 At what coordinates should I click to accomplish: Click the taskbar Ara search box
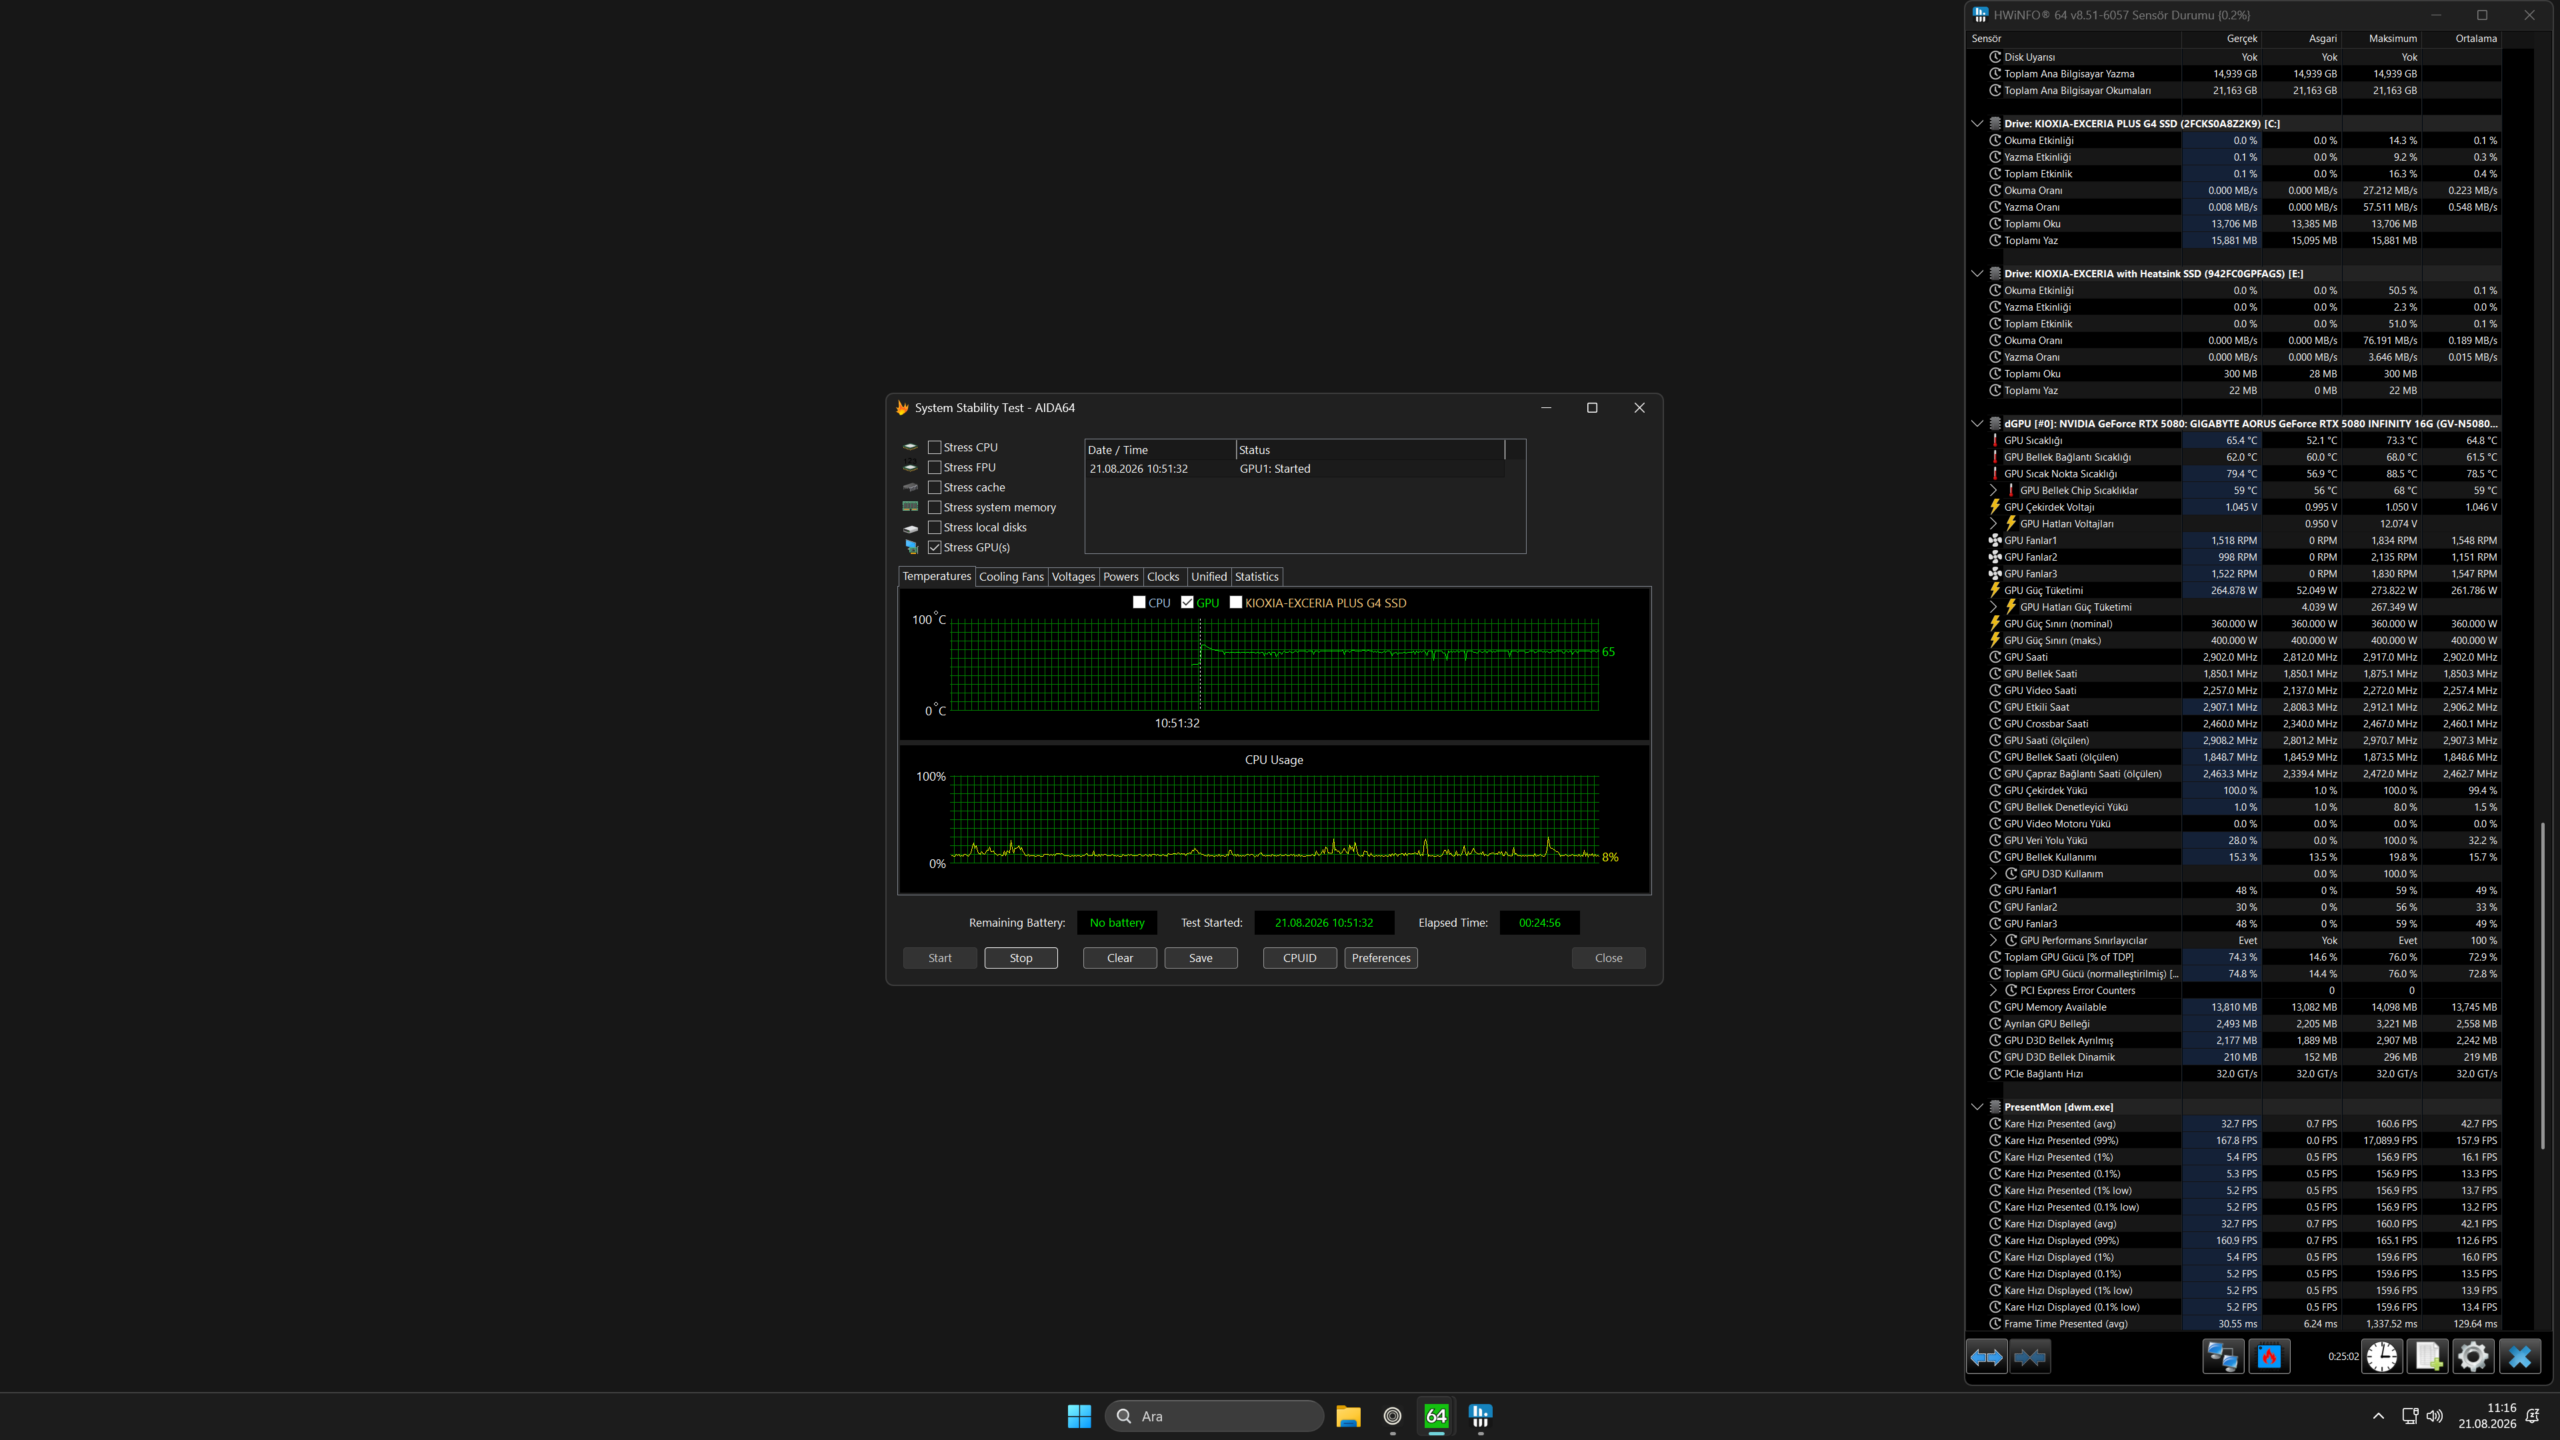click(1214, 1416)
